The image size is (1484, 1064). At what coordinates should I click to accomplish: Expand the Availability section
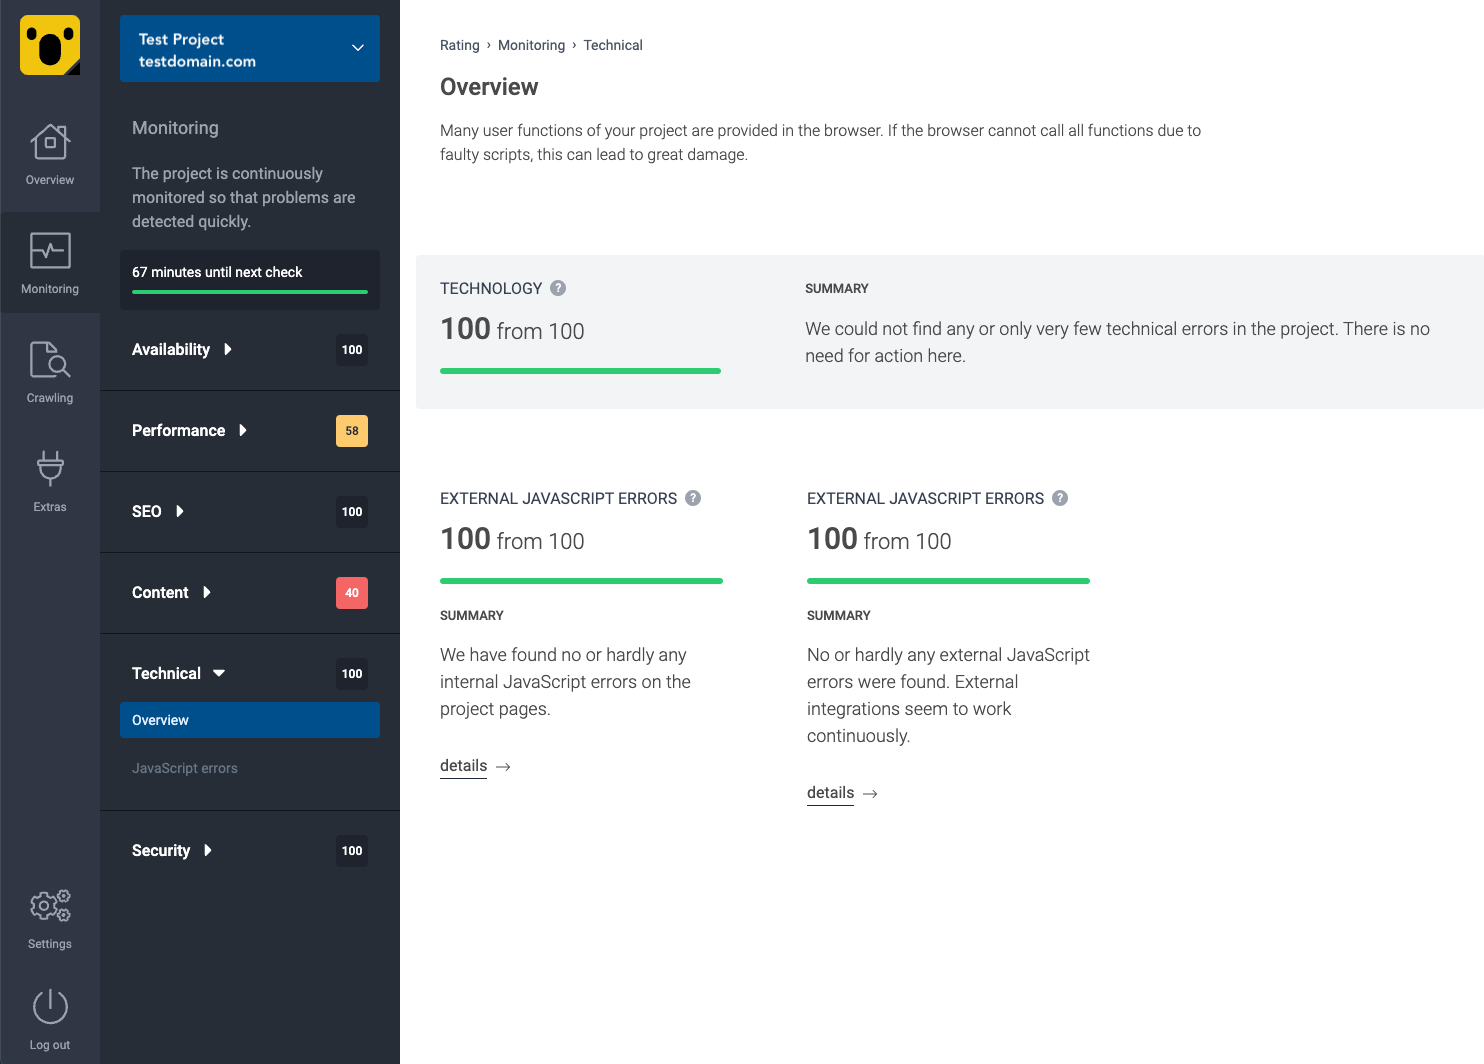pyautogui.click(x=182, y=349)
